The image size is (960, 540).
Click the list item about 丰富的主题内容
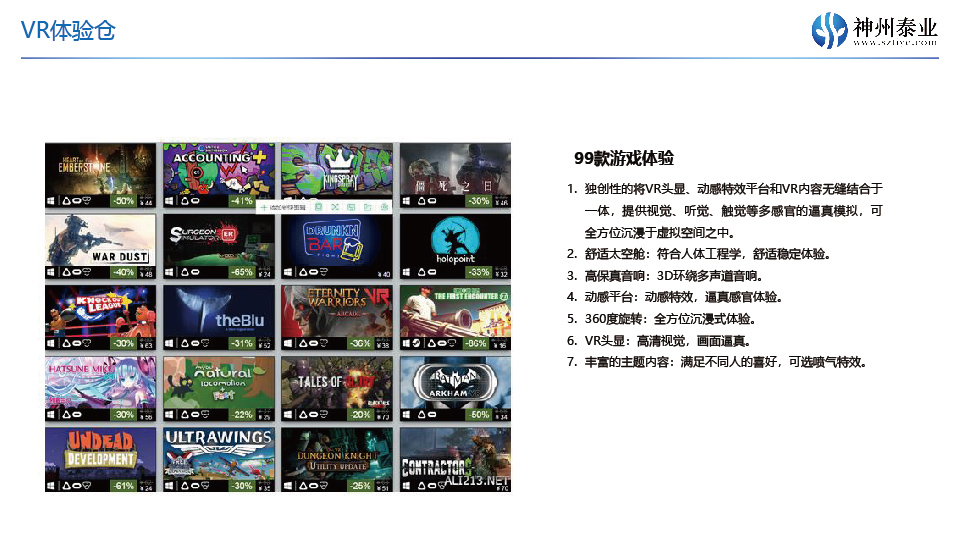click(716, 362)
